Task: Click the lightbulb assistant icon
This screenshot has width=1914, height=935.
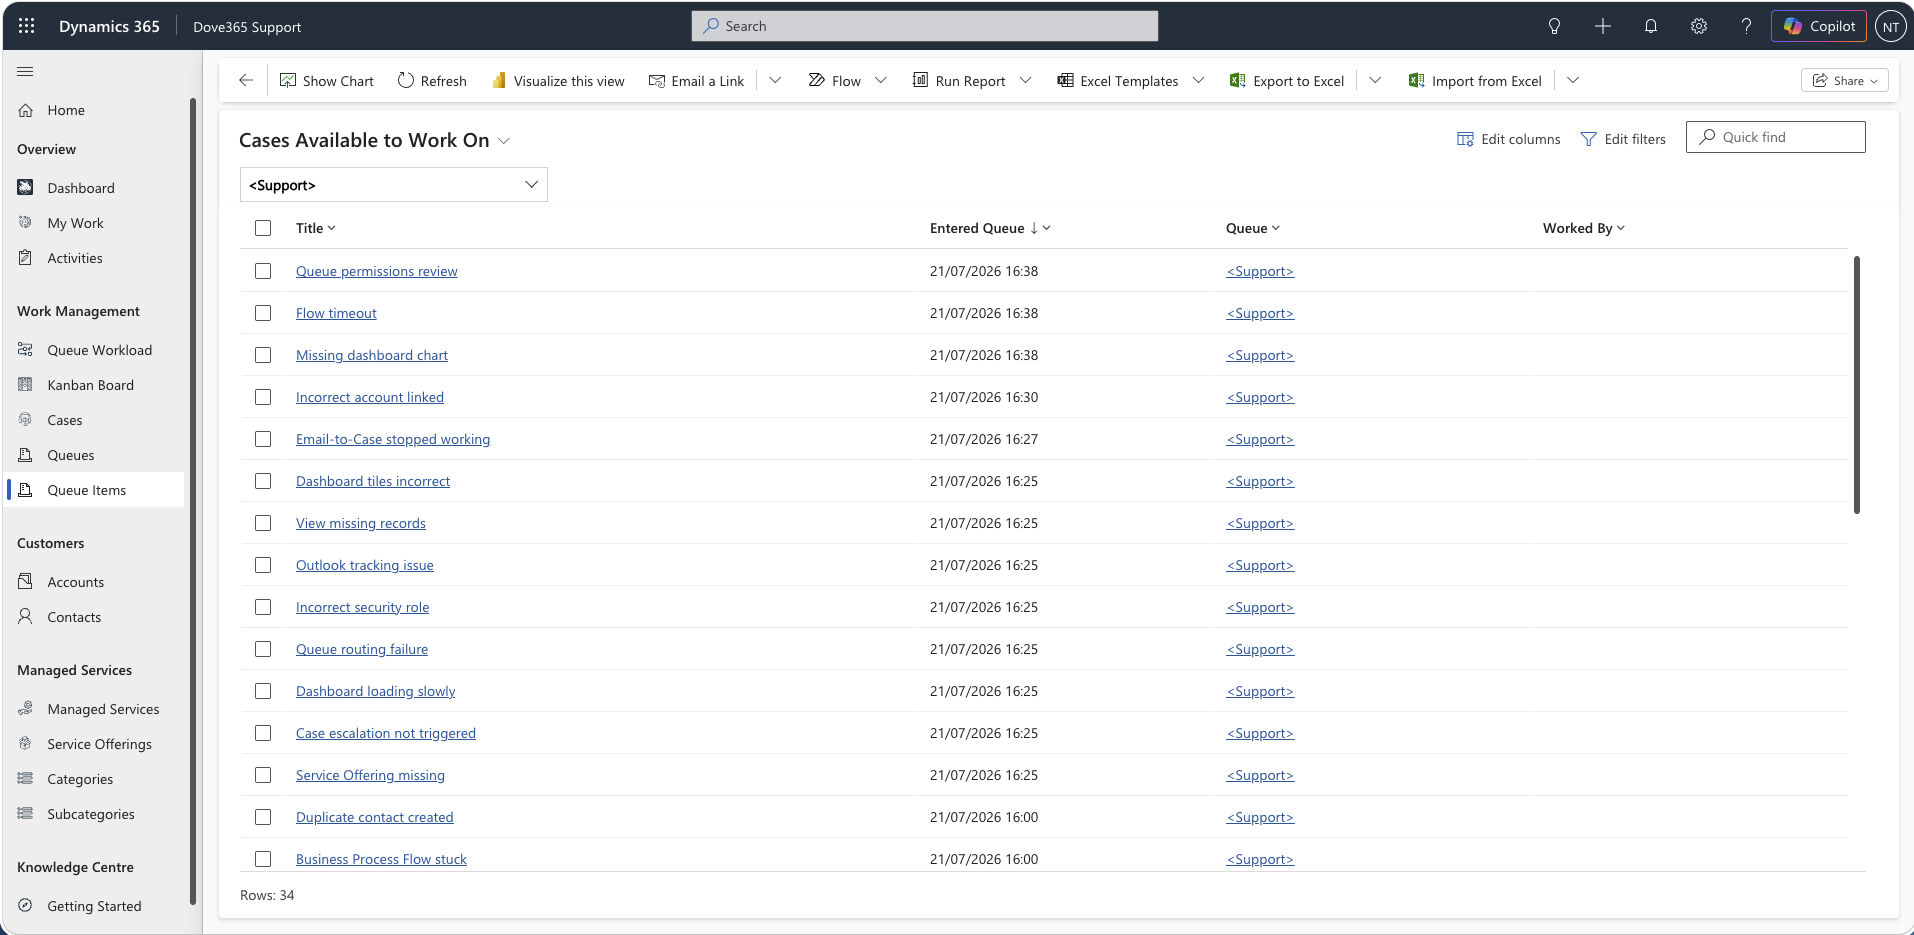Action: tap(1554, 26)
